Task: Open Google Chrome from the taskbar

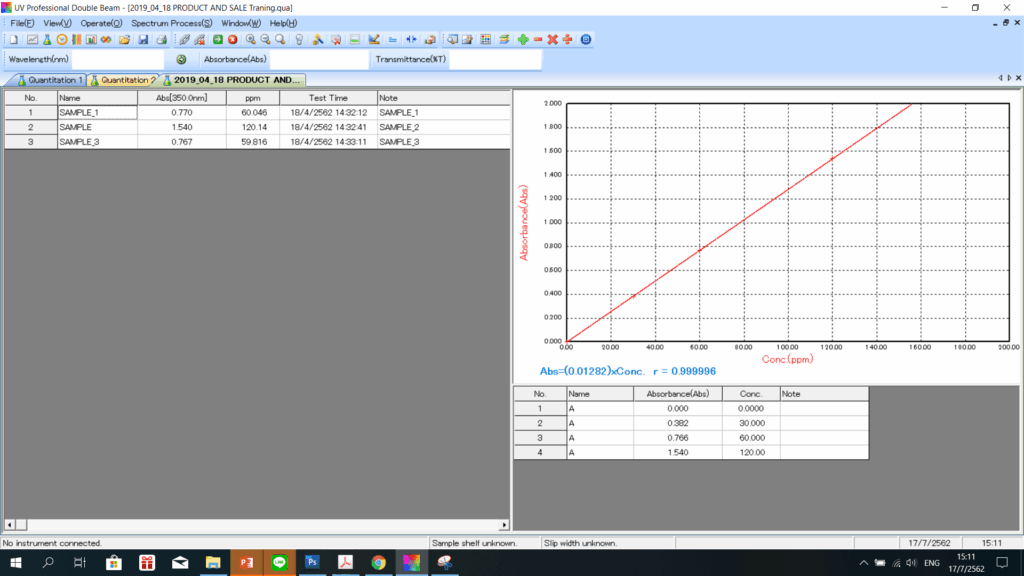Action: click(x=379, y=563)
